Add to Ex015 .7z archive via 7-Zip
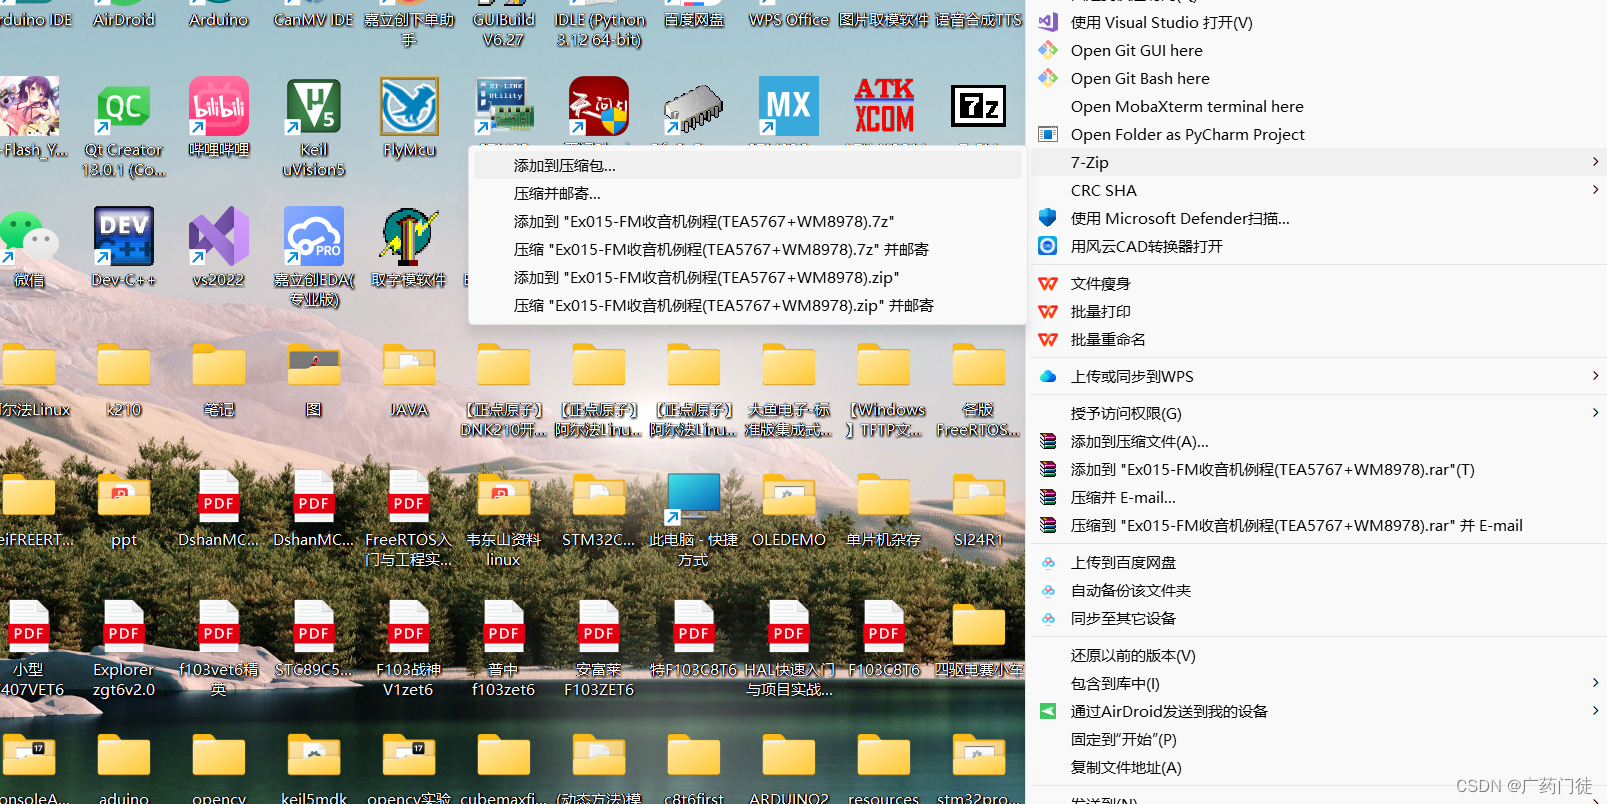 [747, 222]
